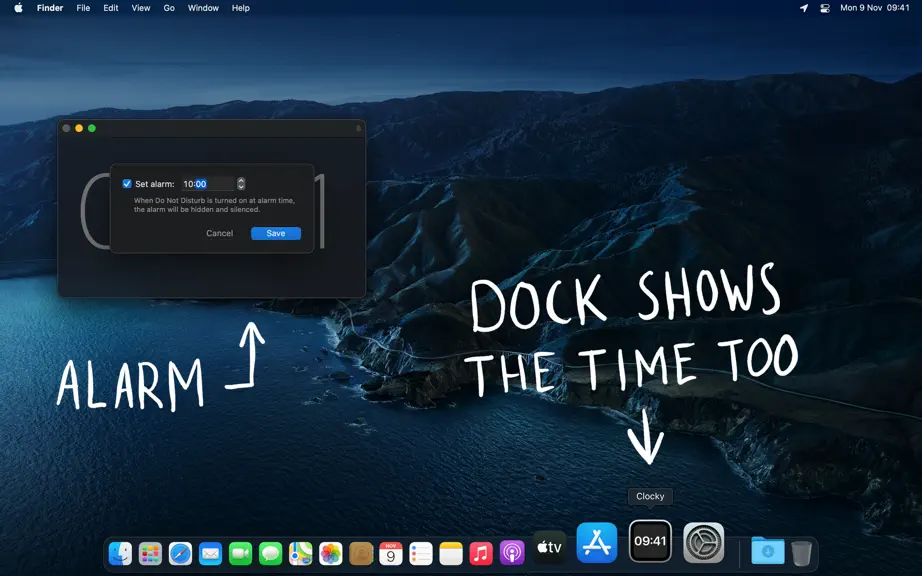Launch Music from the dock
This screenshot has width=922, height=576.
481,553
